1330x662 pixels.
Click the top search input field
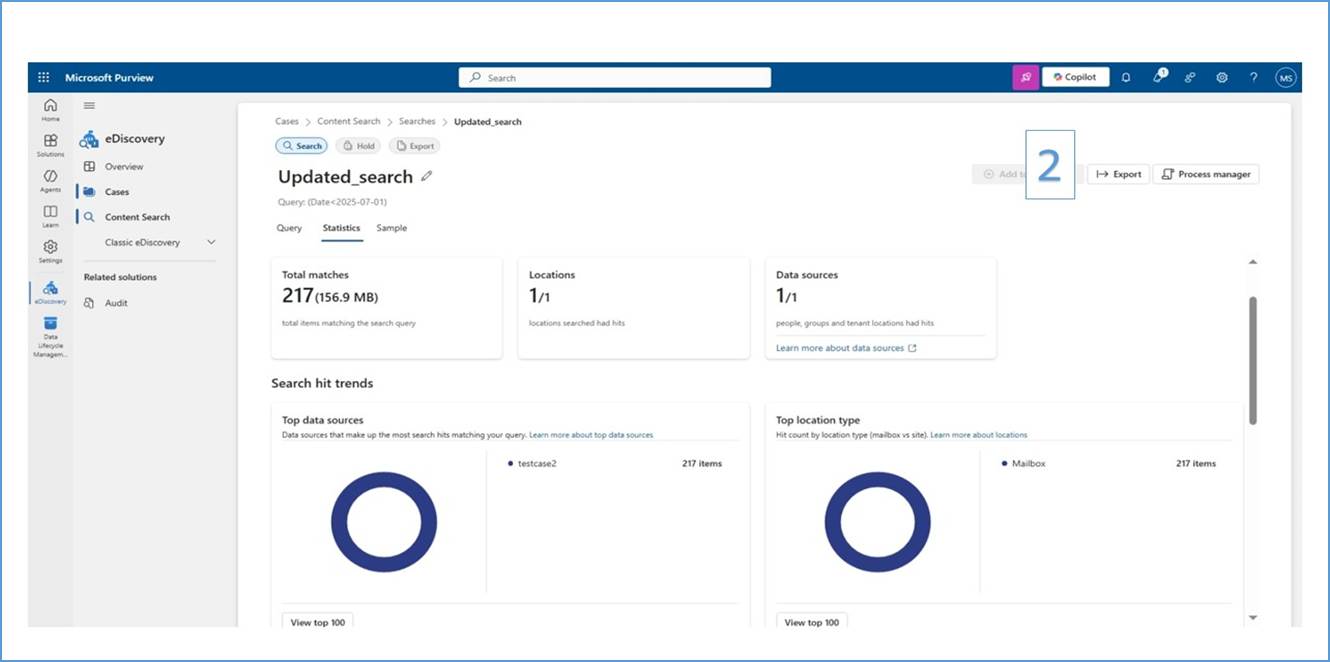pyautogui.click(x=615, y=78)
